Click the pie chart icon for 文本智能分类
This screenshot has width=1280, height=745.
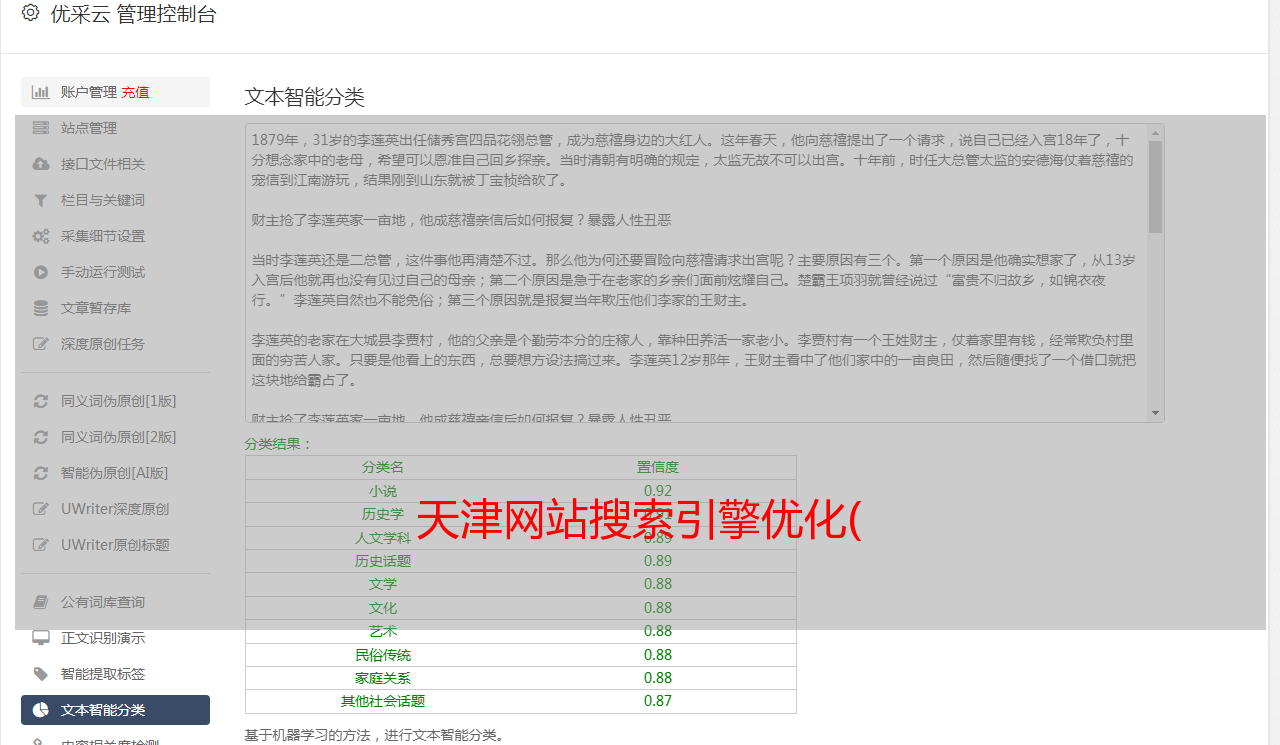point(41,710)
